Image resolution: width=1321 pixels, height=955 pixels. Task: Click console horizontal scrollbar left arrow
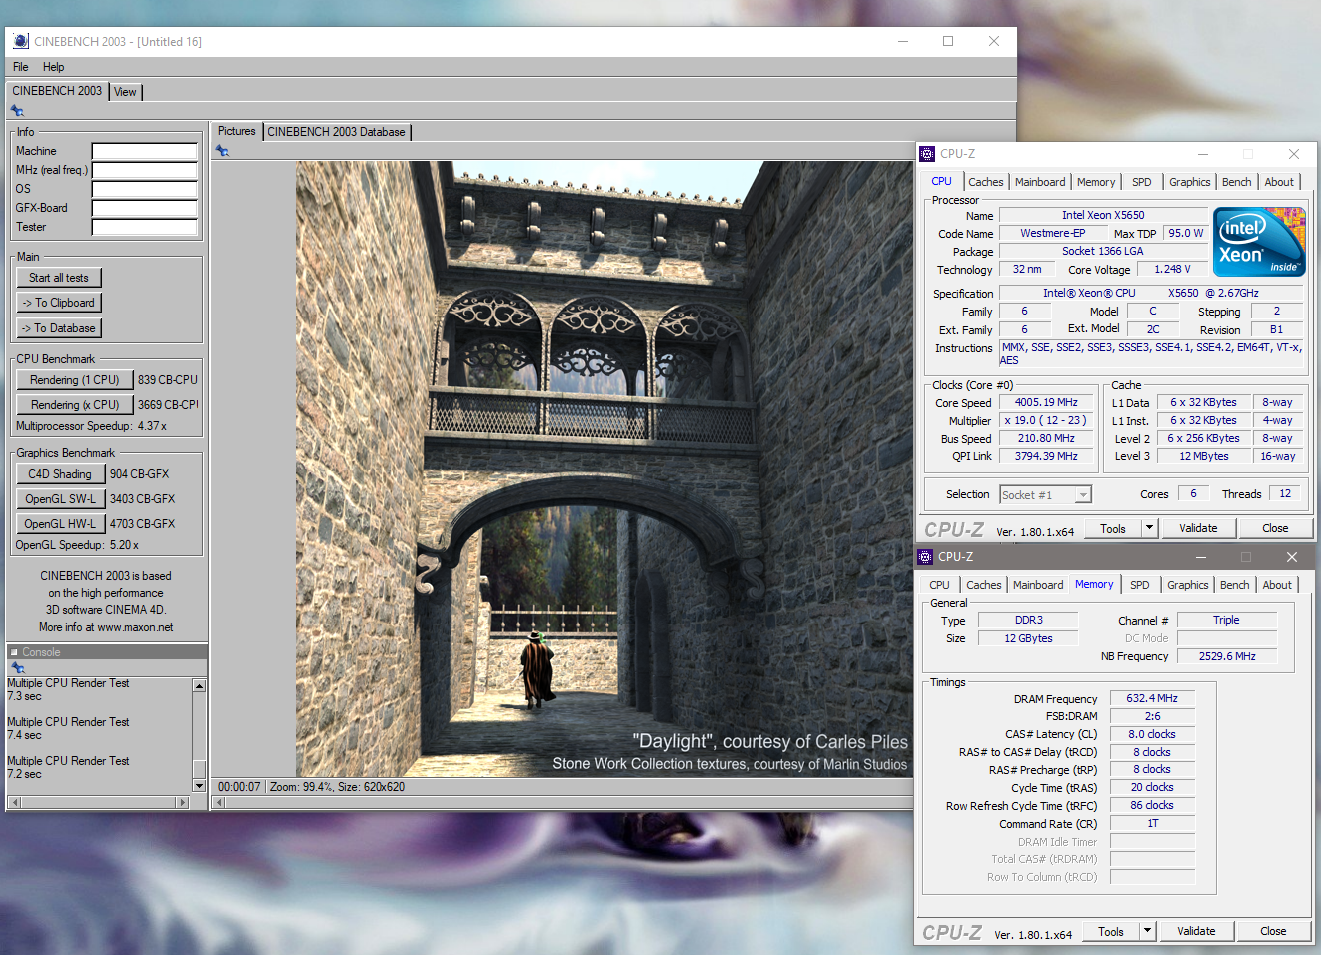14,802
